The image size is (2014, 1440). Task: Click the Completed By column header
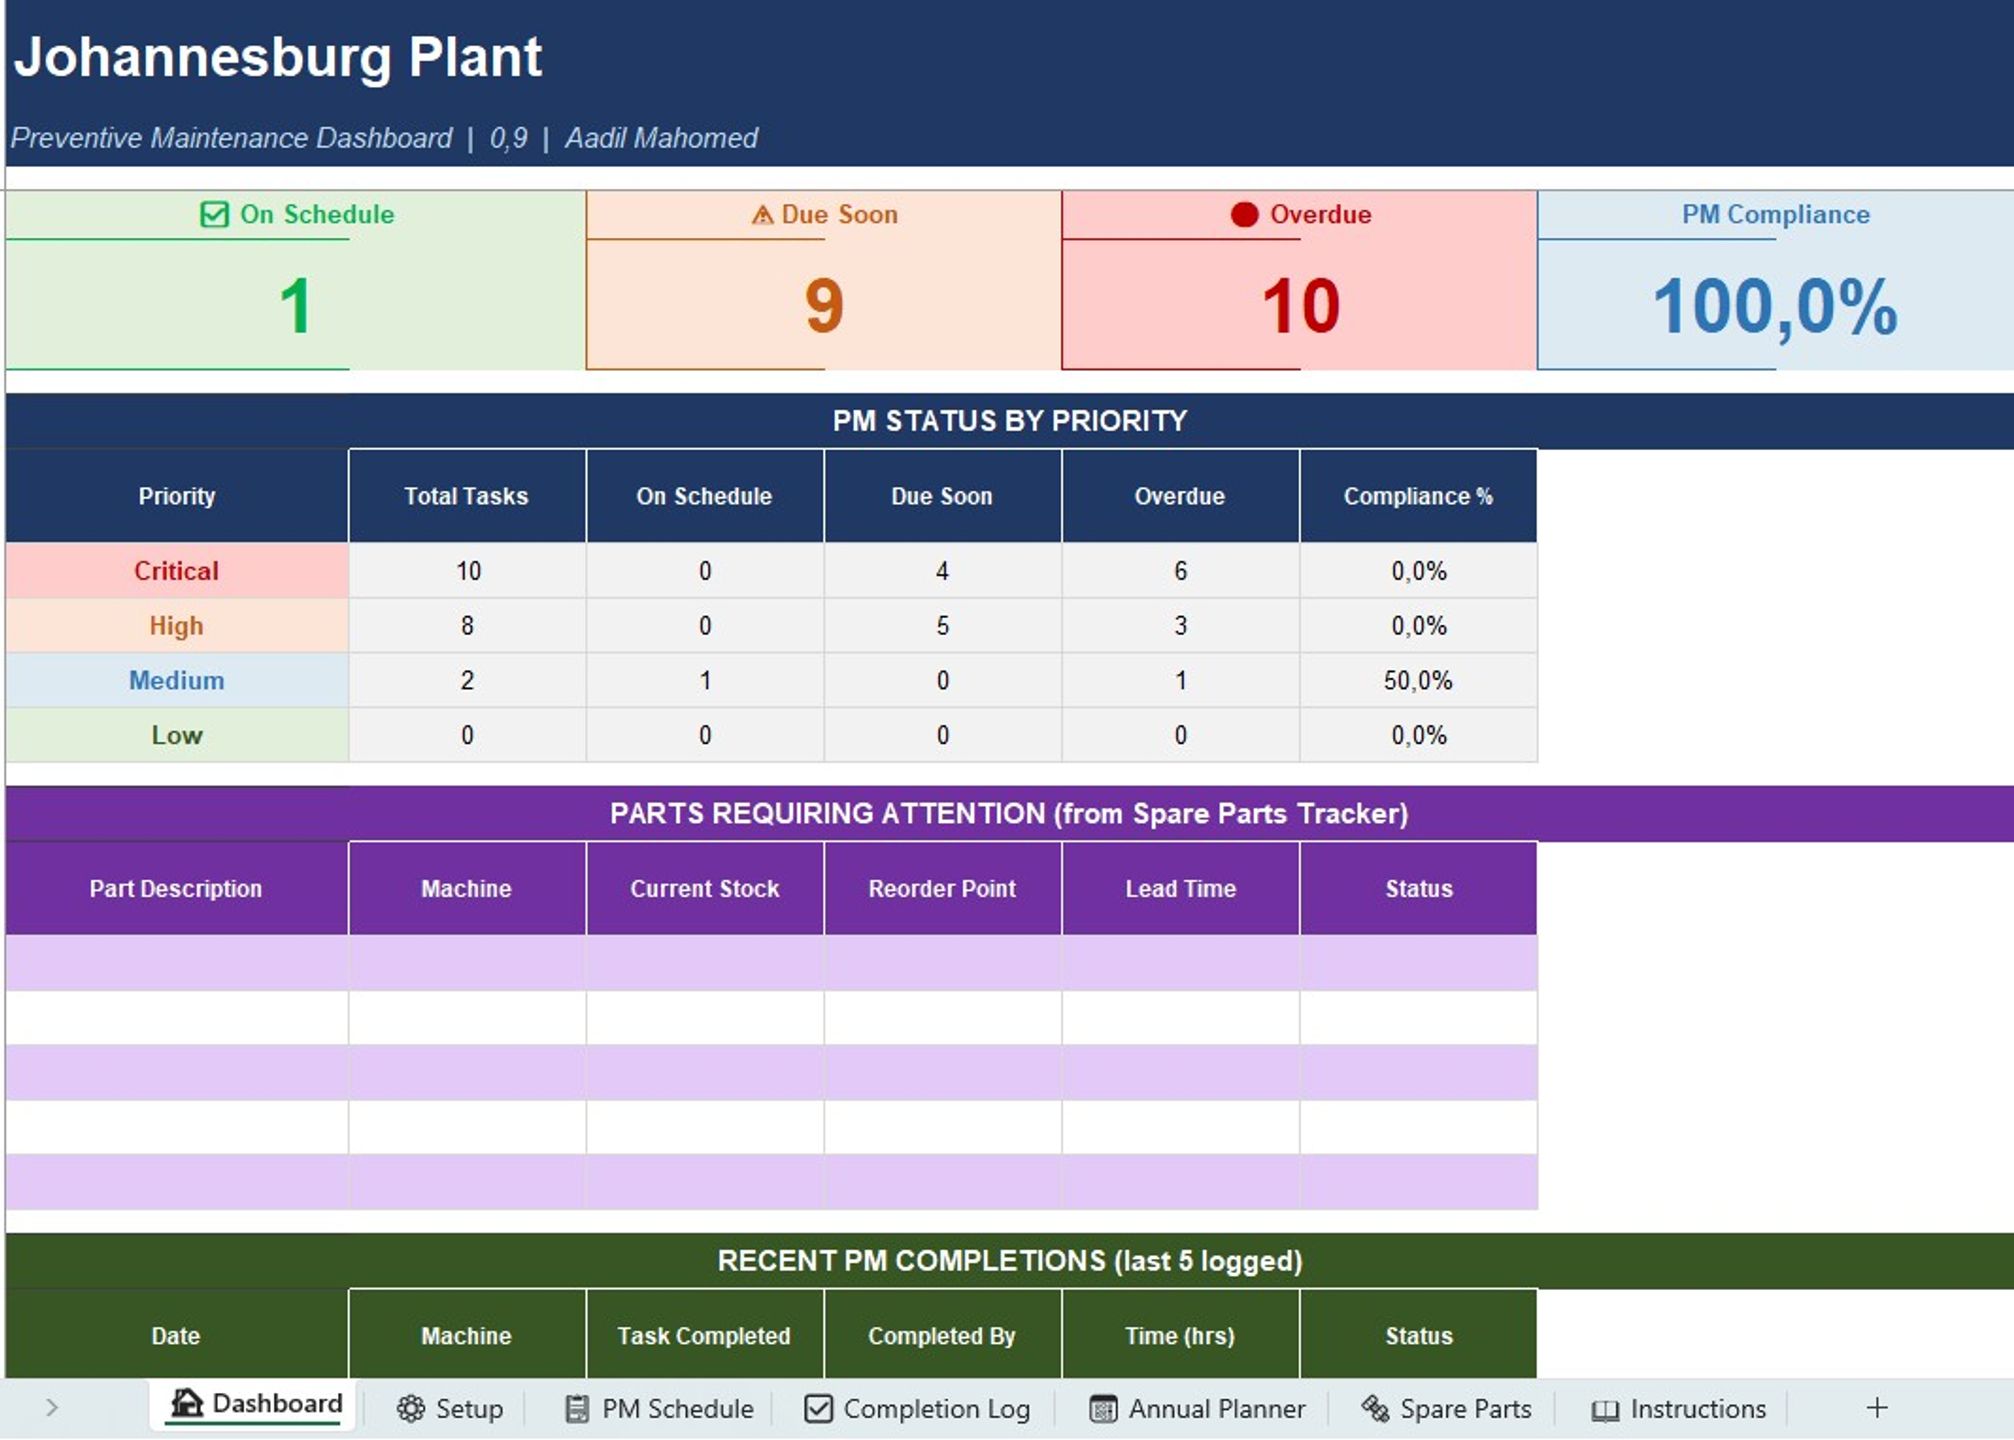pos(942,1336)
